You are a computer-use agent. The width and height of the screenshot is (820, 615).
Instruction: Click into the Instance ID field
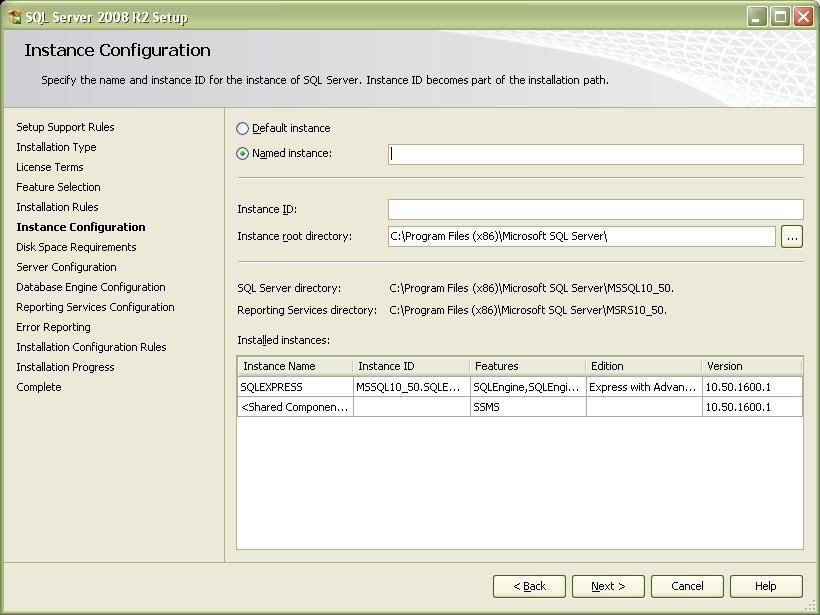pos(596,209)
